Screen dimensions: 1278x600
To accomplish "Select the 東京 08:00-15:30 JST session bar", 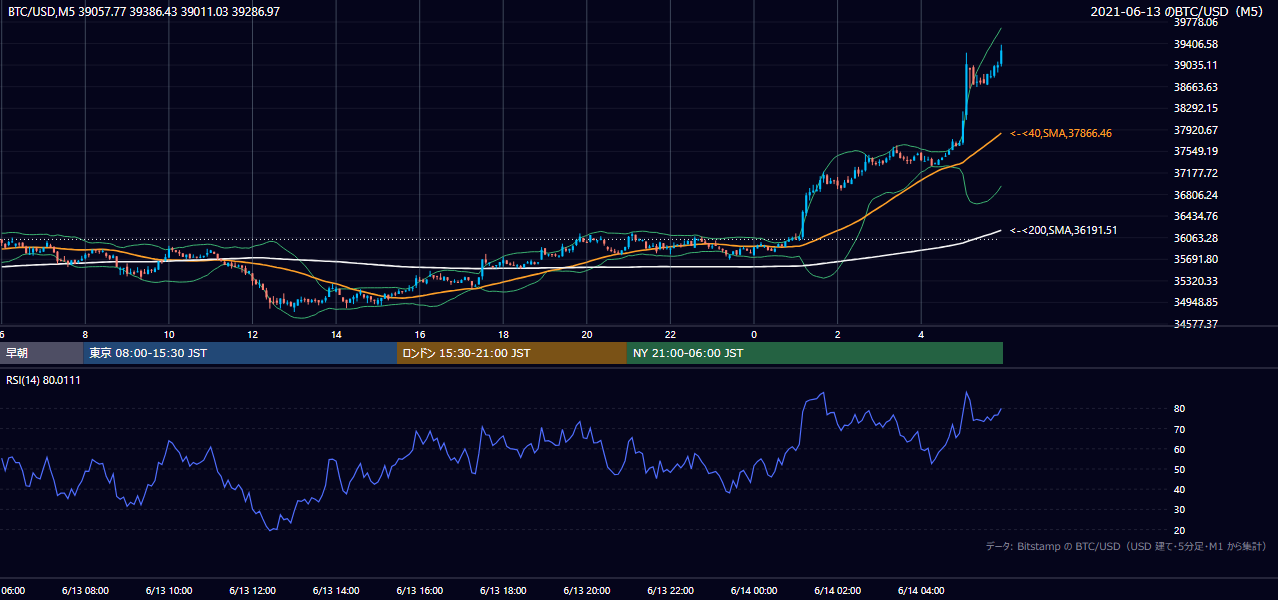I will [x=240, y=353].
